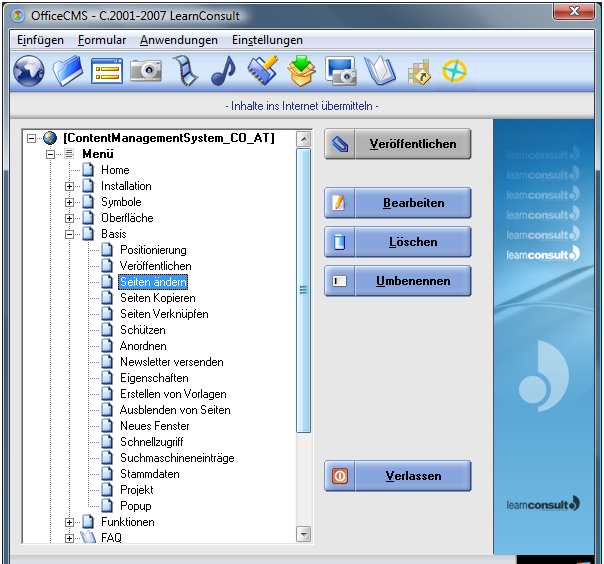Open the Anwendungen menu
Image resolution: width=604 pixels, height=564 pixels.
click(179, 40)
